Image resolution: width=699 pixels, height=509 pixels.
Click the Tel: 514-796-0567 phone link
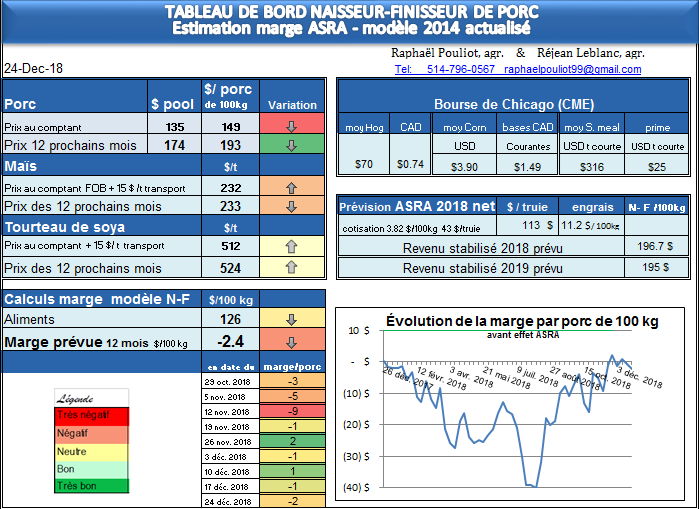point(445,69)
